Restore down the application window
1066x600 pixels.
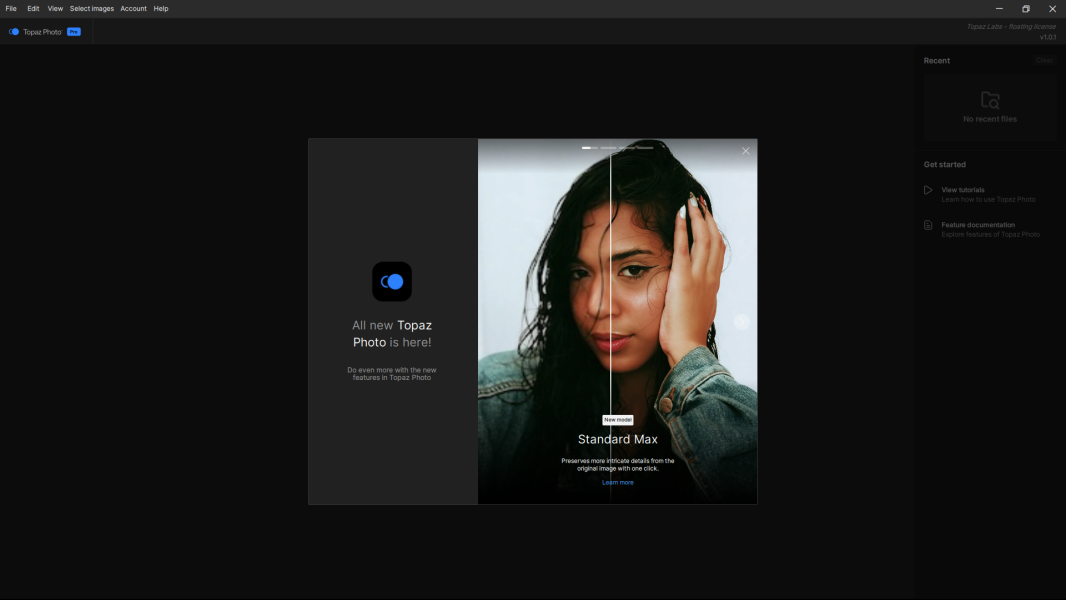tap(1026, 9)
